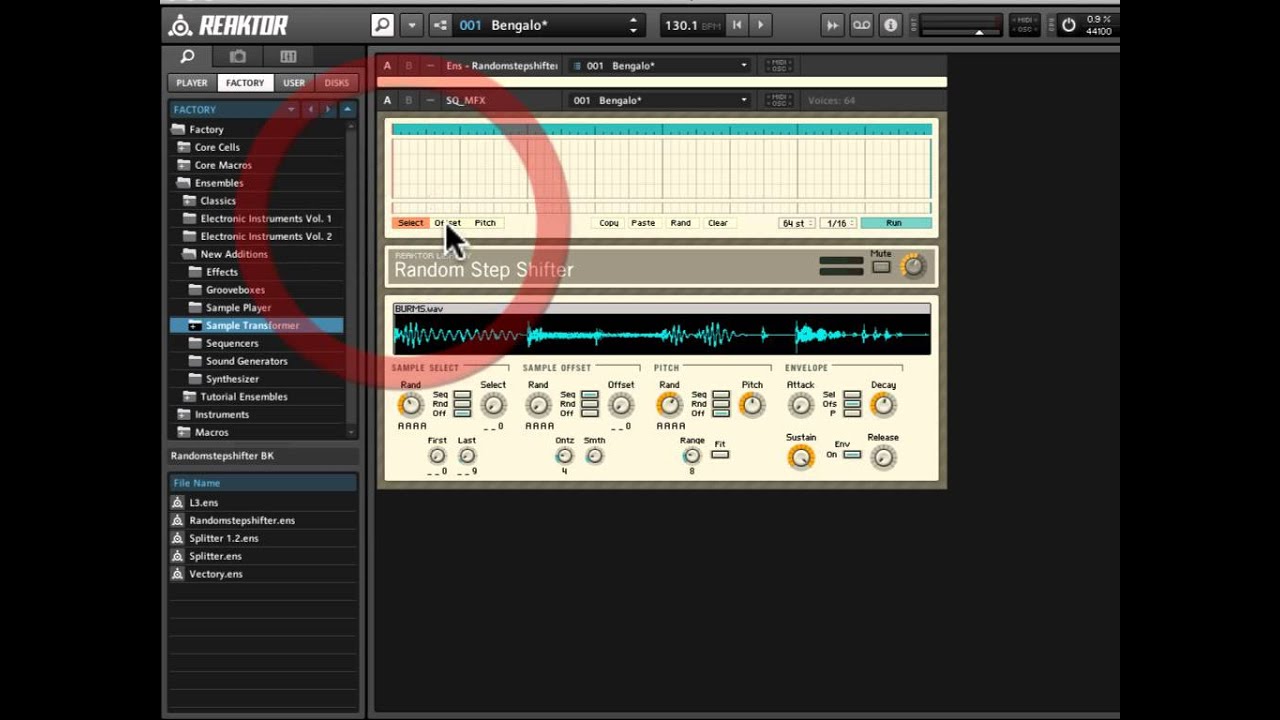1280x720 pixels.
Task: Toggle the Mute button on Random Step Shifter
Action: 881,267
